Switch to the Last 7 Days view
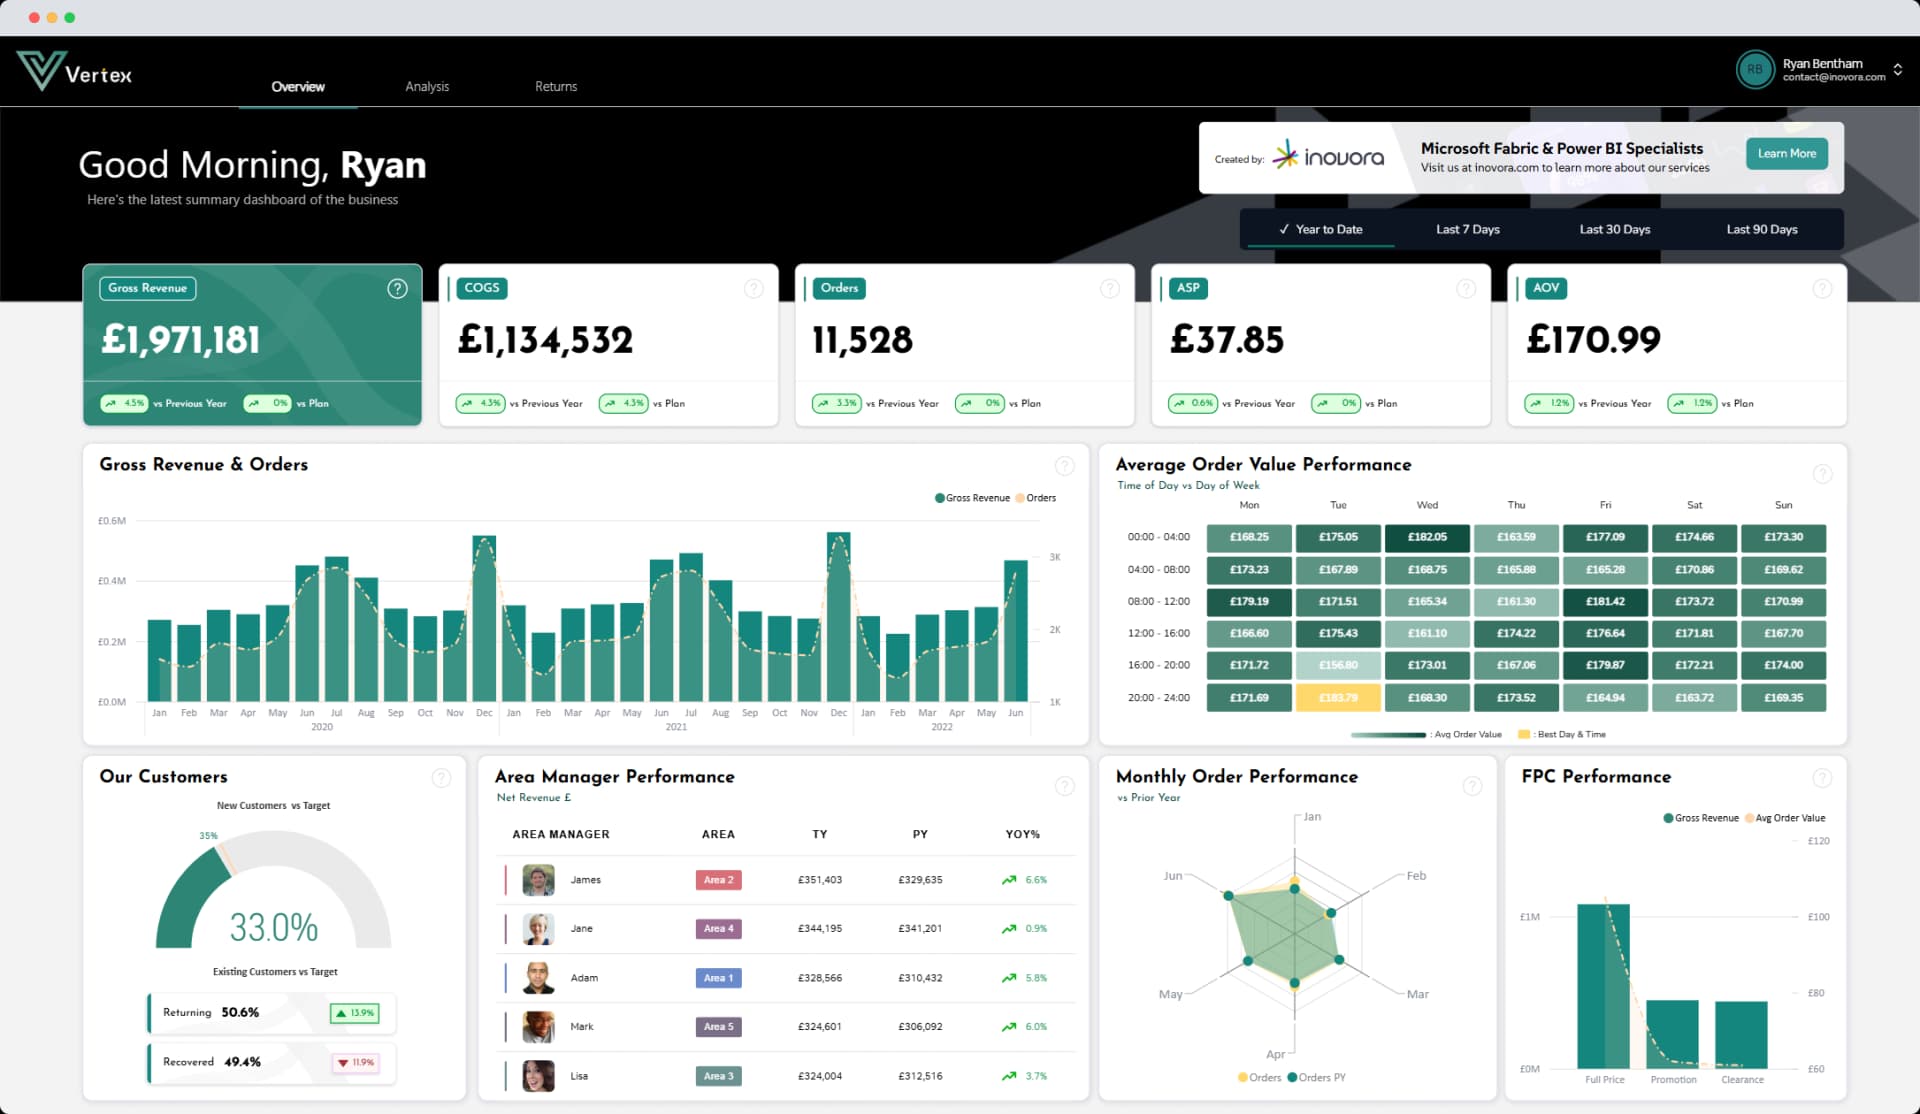The image size is (1920, 1114). tap(1466, 229)
